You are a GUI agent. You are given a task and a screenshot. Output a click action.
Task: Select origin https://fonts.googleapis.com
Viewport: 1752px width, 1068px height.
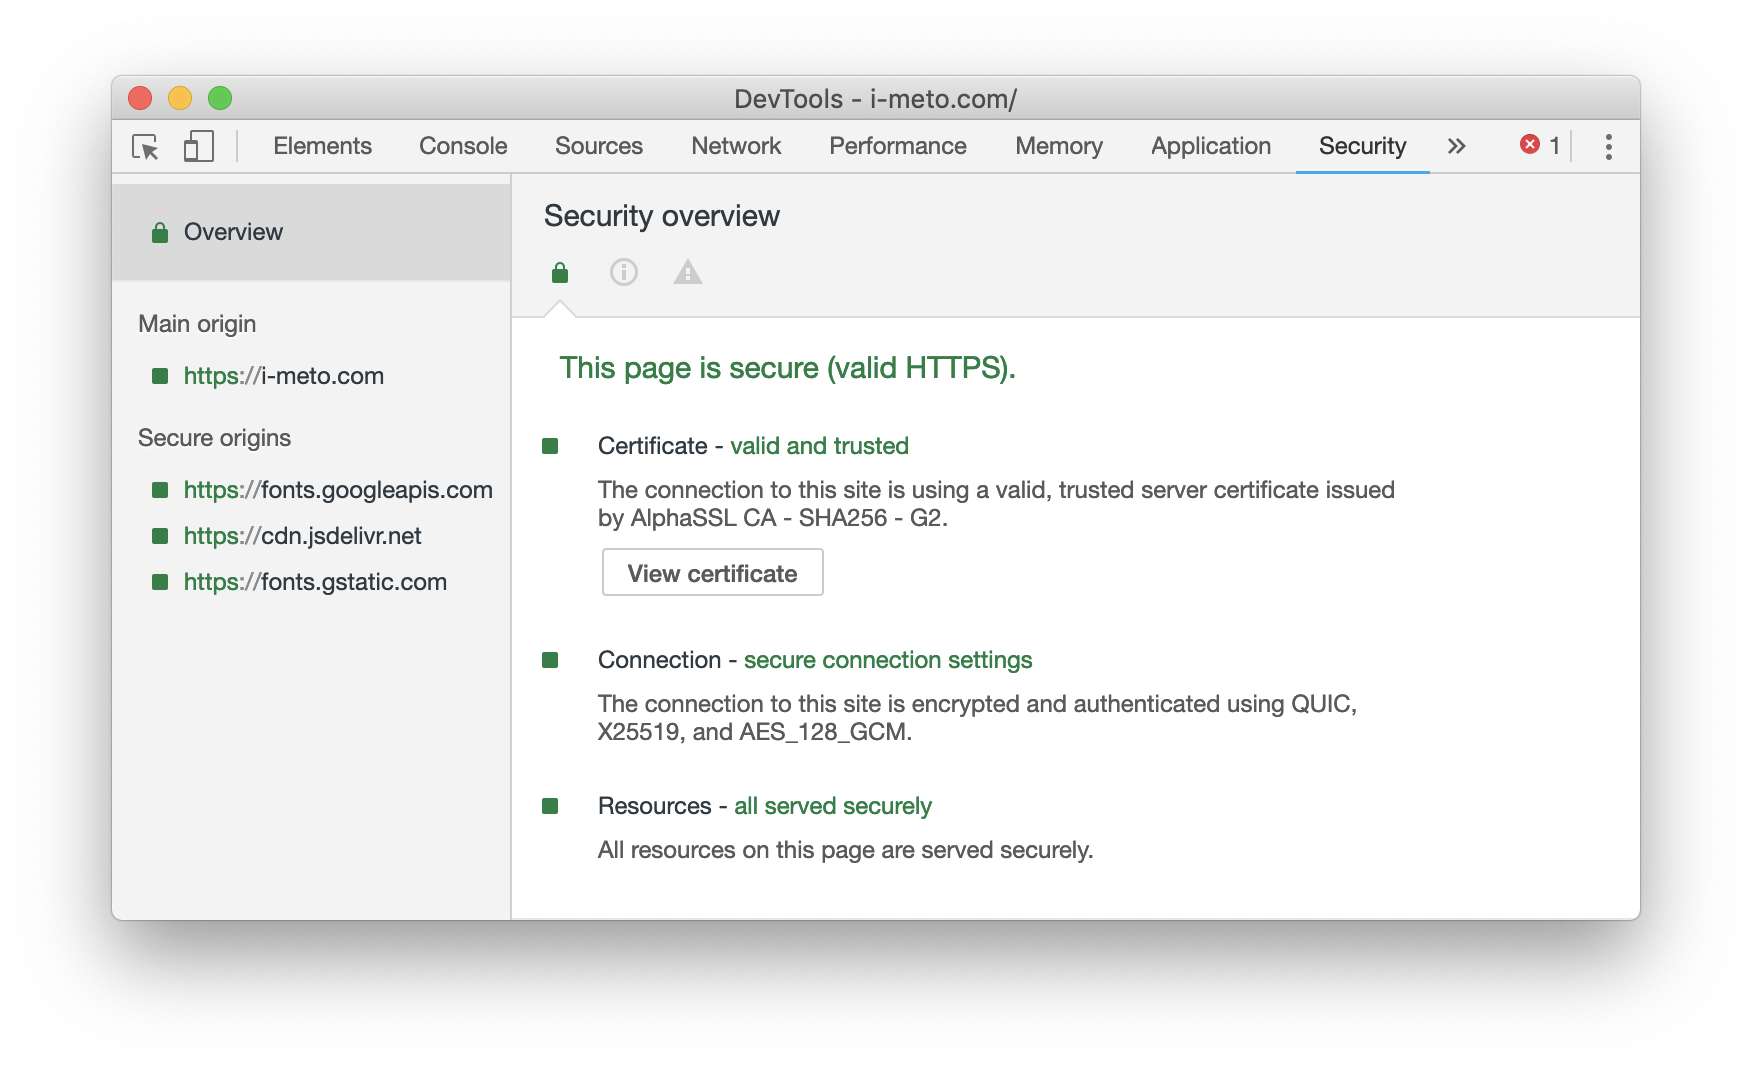[x=338, y=490]
